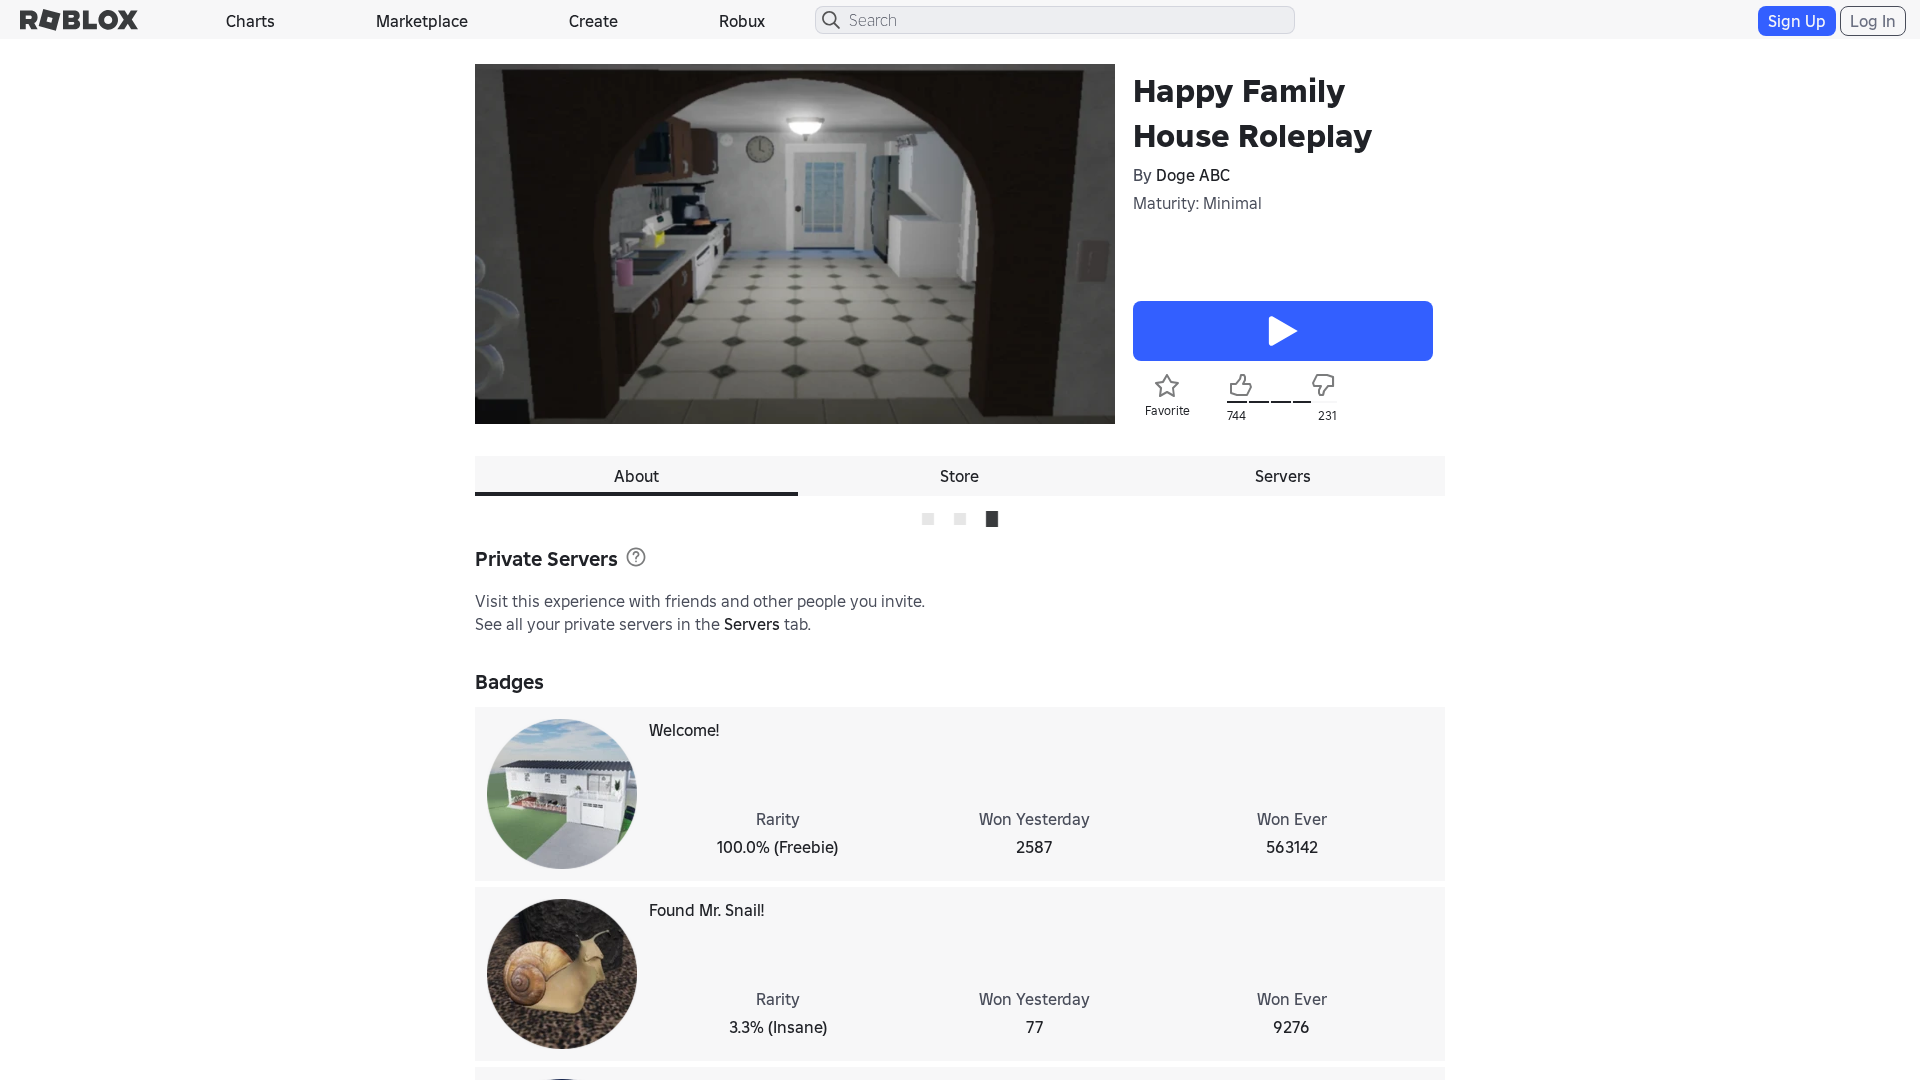Viewport: 1920px width, 1080px height.
Task: Open the Welcome! badge house image
Action: [x=562, y=794]
